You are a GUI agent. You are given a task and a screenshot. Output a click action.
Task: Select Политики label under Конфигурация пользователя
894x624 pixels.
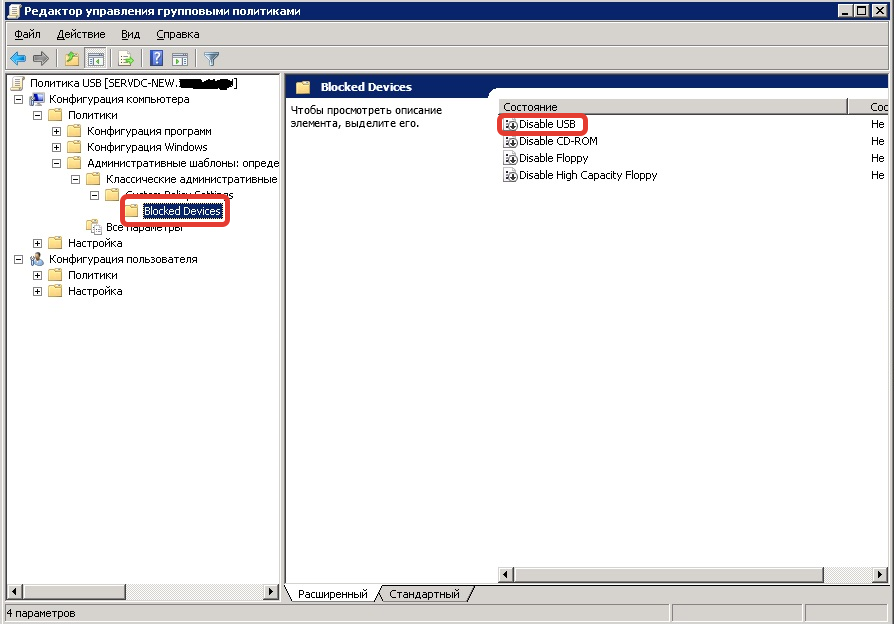(93, 275)
